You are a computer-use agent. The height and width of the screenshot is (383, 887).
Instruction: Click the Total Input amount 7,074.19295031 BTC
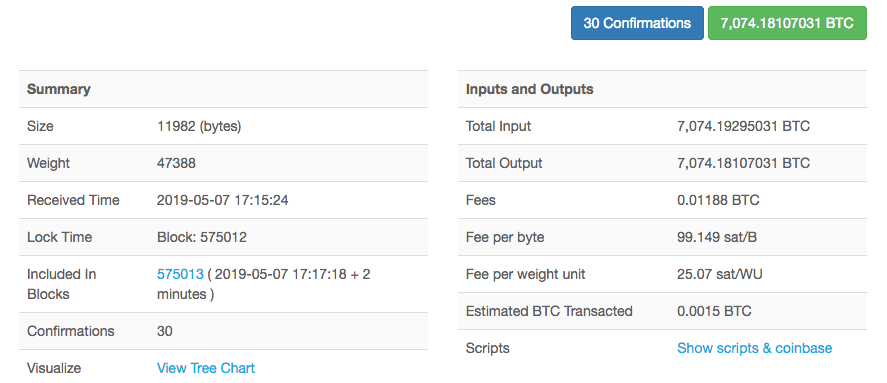tap(743, 126)
